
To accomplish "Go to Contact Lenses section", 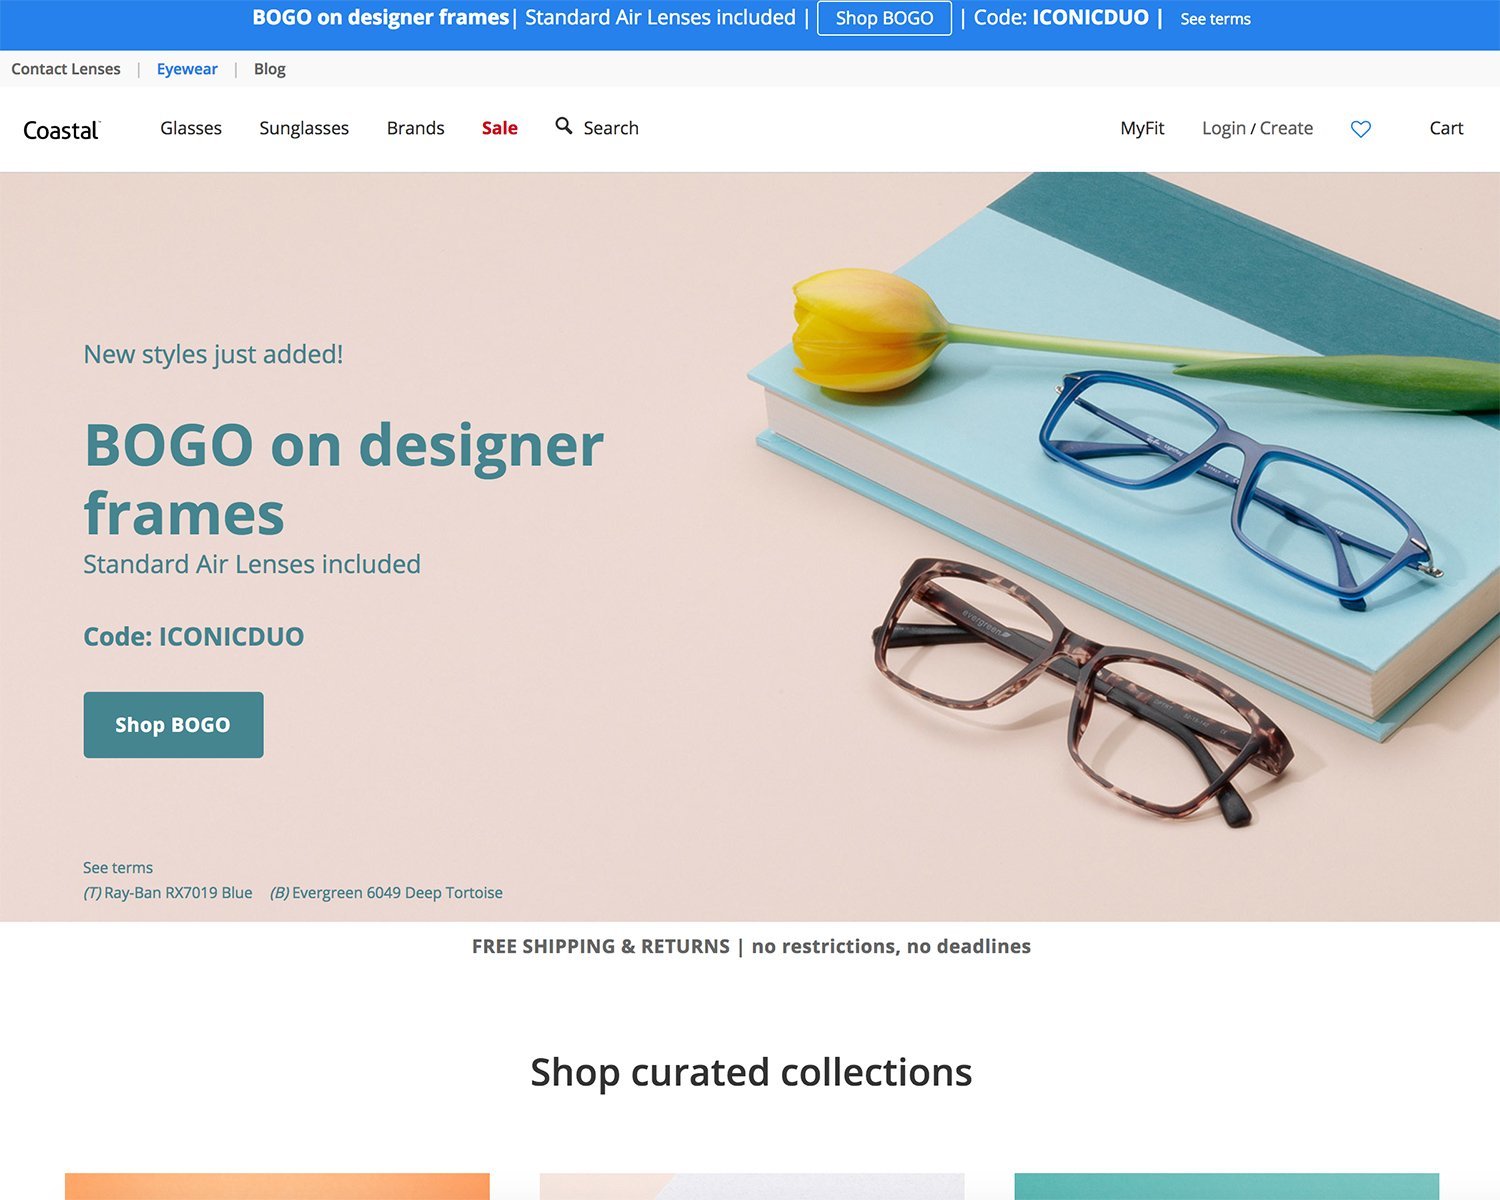I will (x=66, y=69).
